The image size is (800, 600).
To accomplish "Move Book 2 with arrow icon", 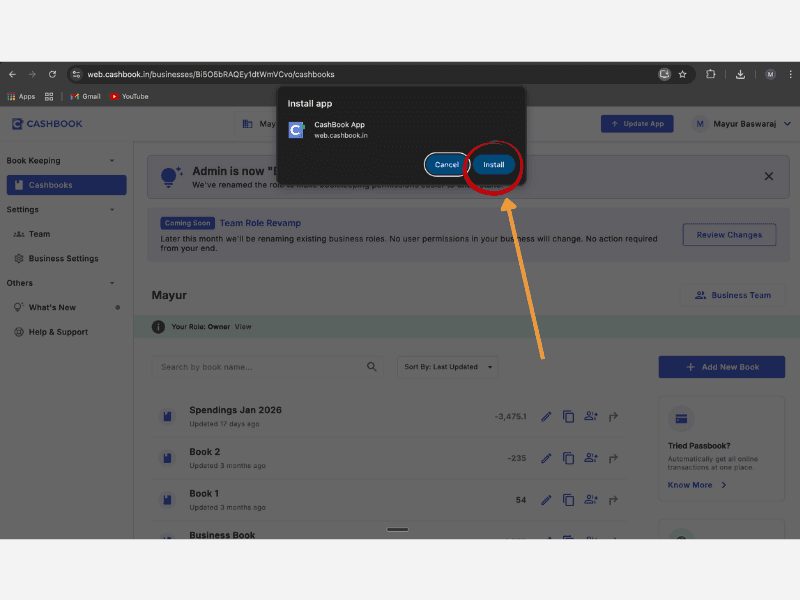I will coord(613,459).
